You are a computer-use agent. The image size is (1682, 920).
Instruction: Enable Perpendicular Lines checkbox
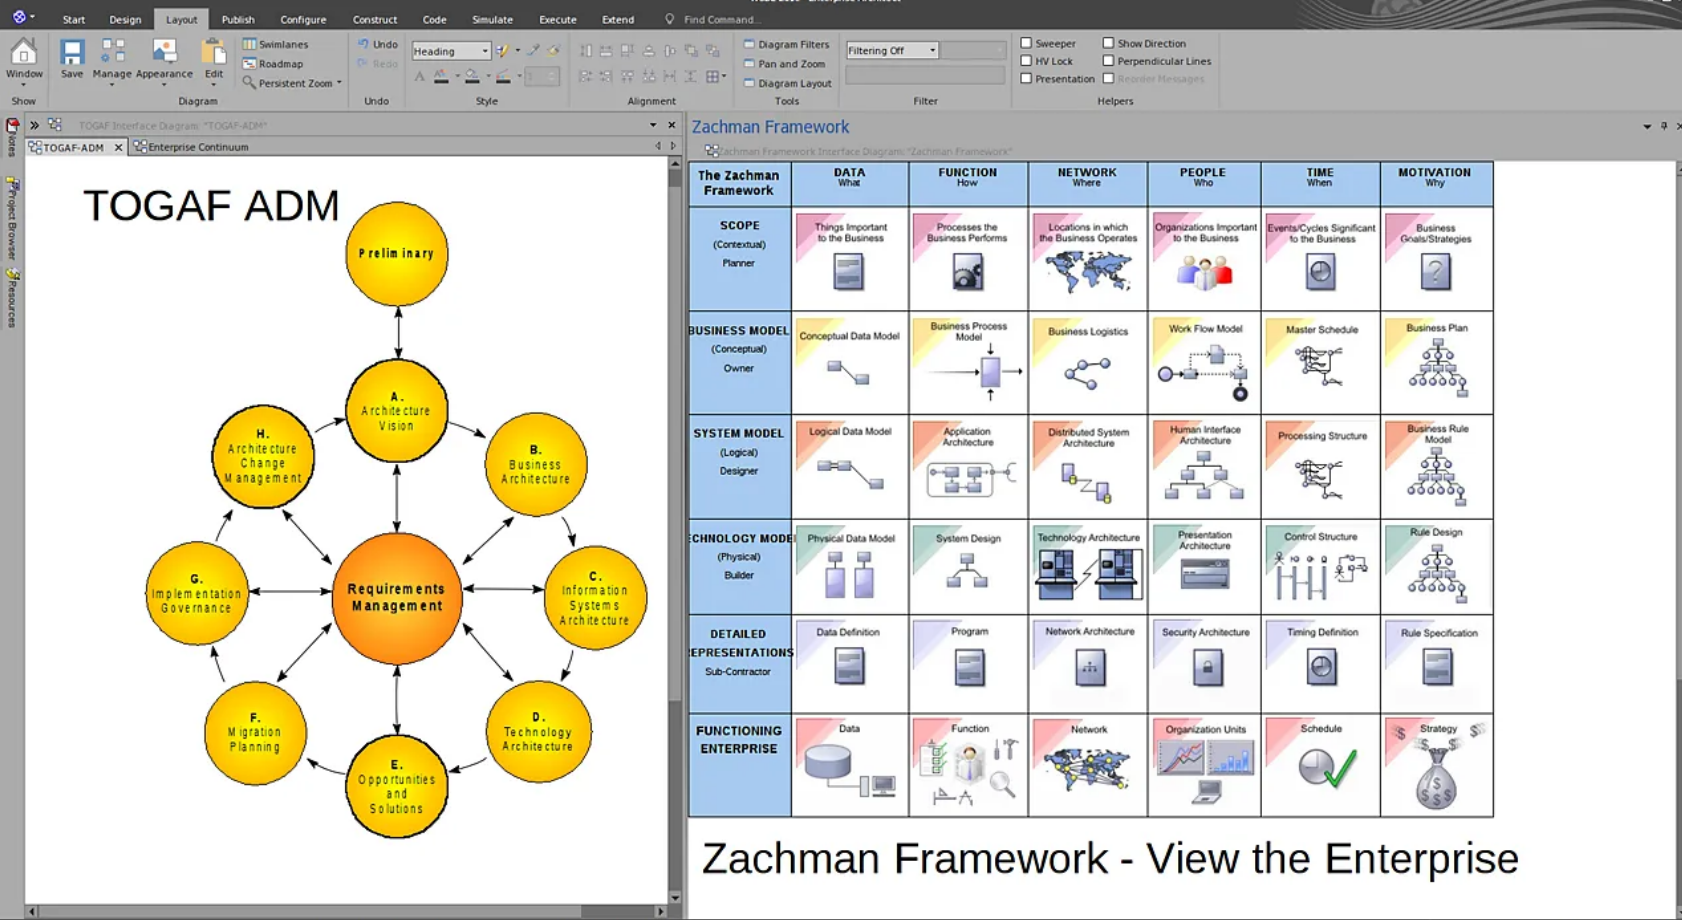point(1108,61)
